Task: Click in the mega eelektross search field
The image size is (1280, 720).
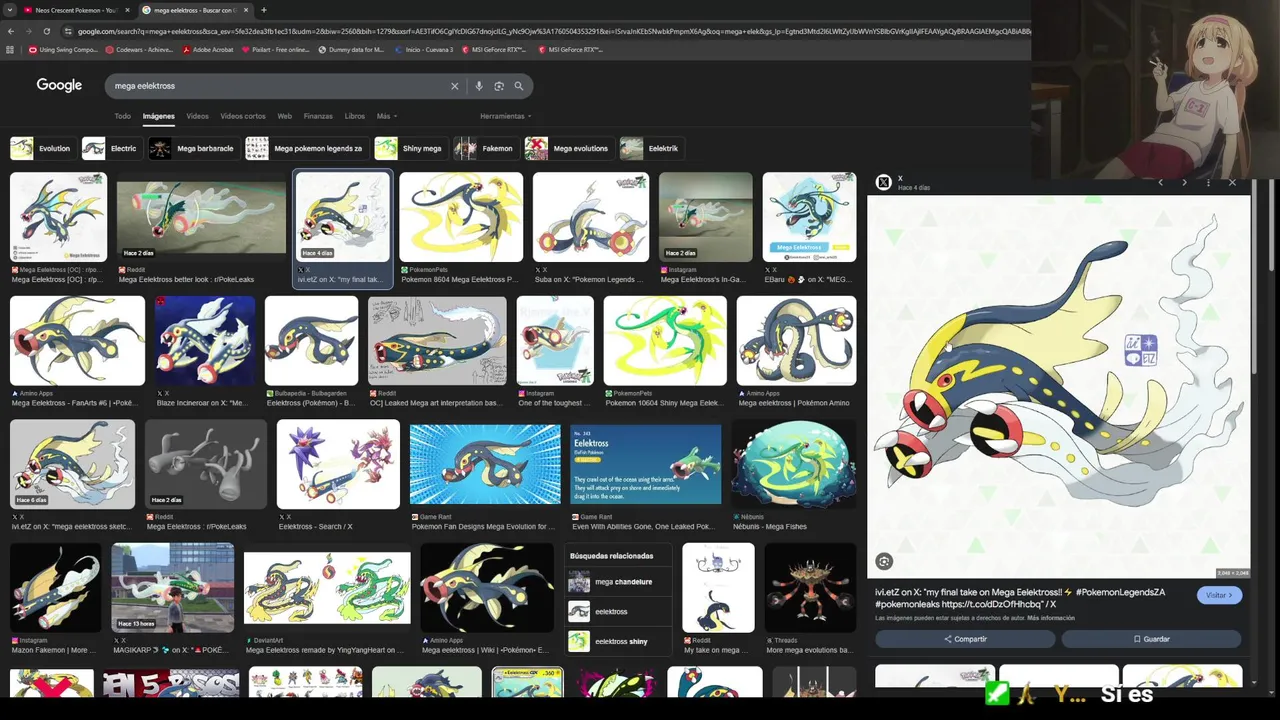Action: [x=280, y=86]
